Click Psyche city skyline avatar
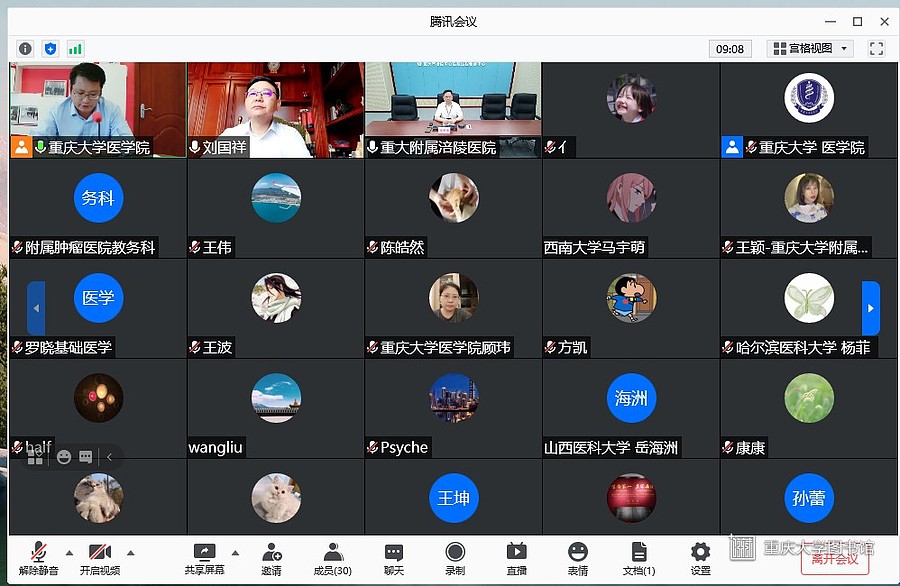This screenshot has width=900, height=586. click(453, 398)
